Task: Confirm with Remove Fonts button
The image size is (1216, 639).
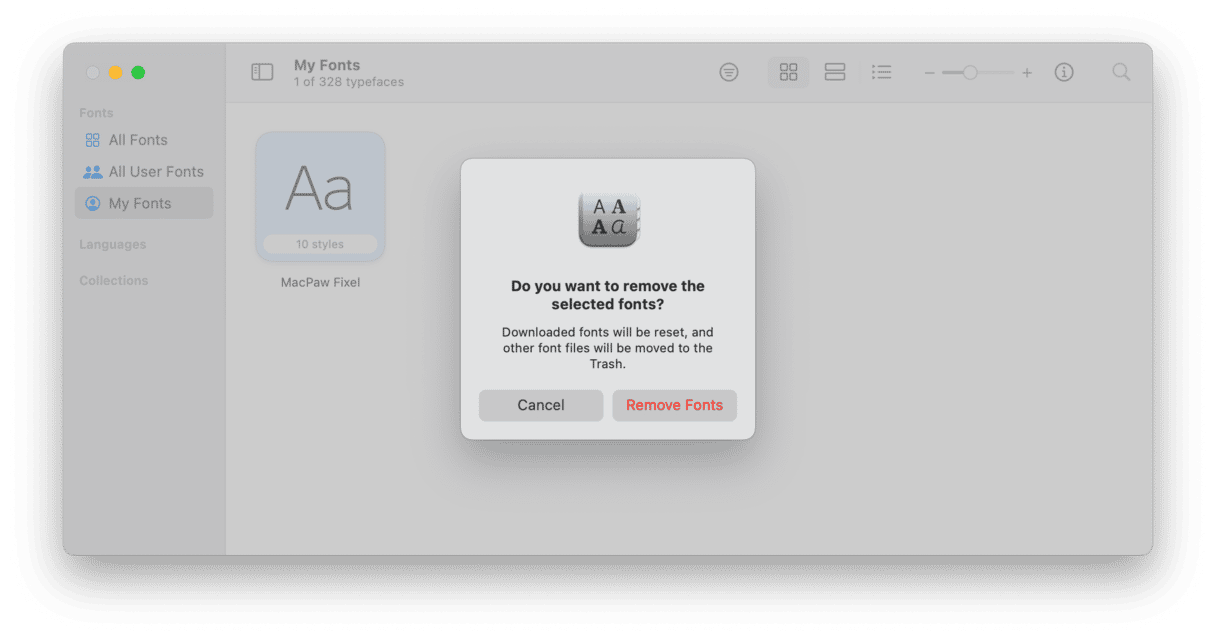Action: 674,405
